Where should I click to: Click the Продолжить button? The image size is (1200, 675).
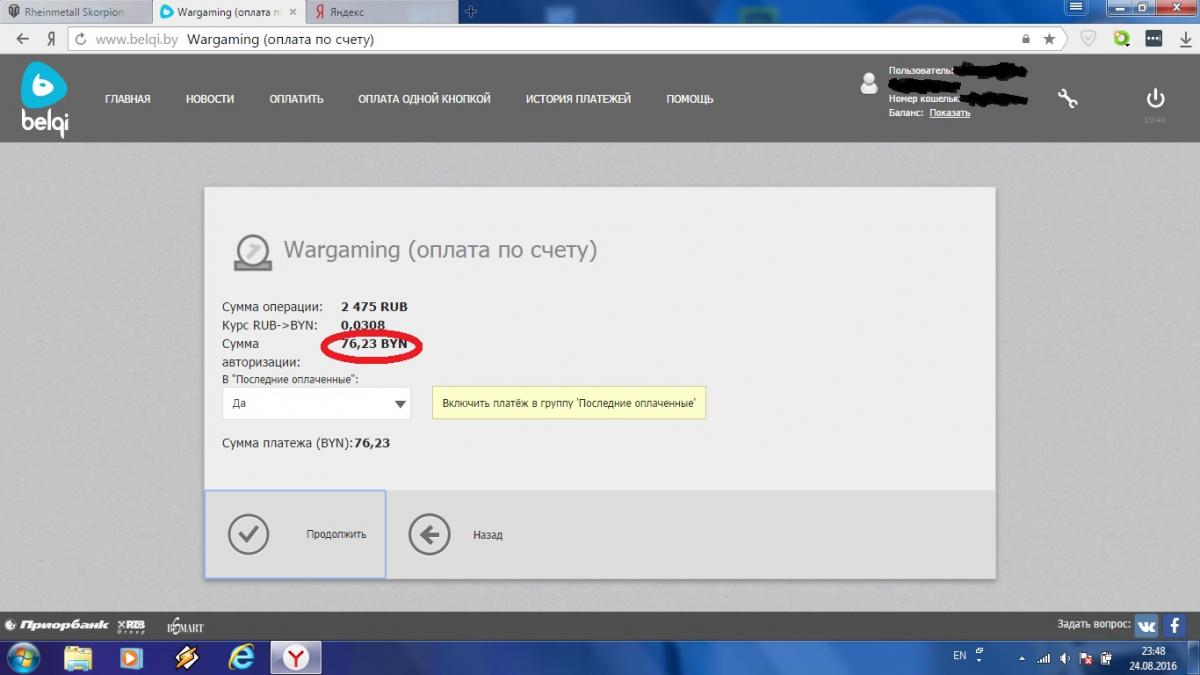(x=295, y=534)
